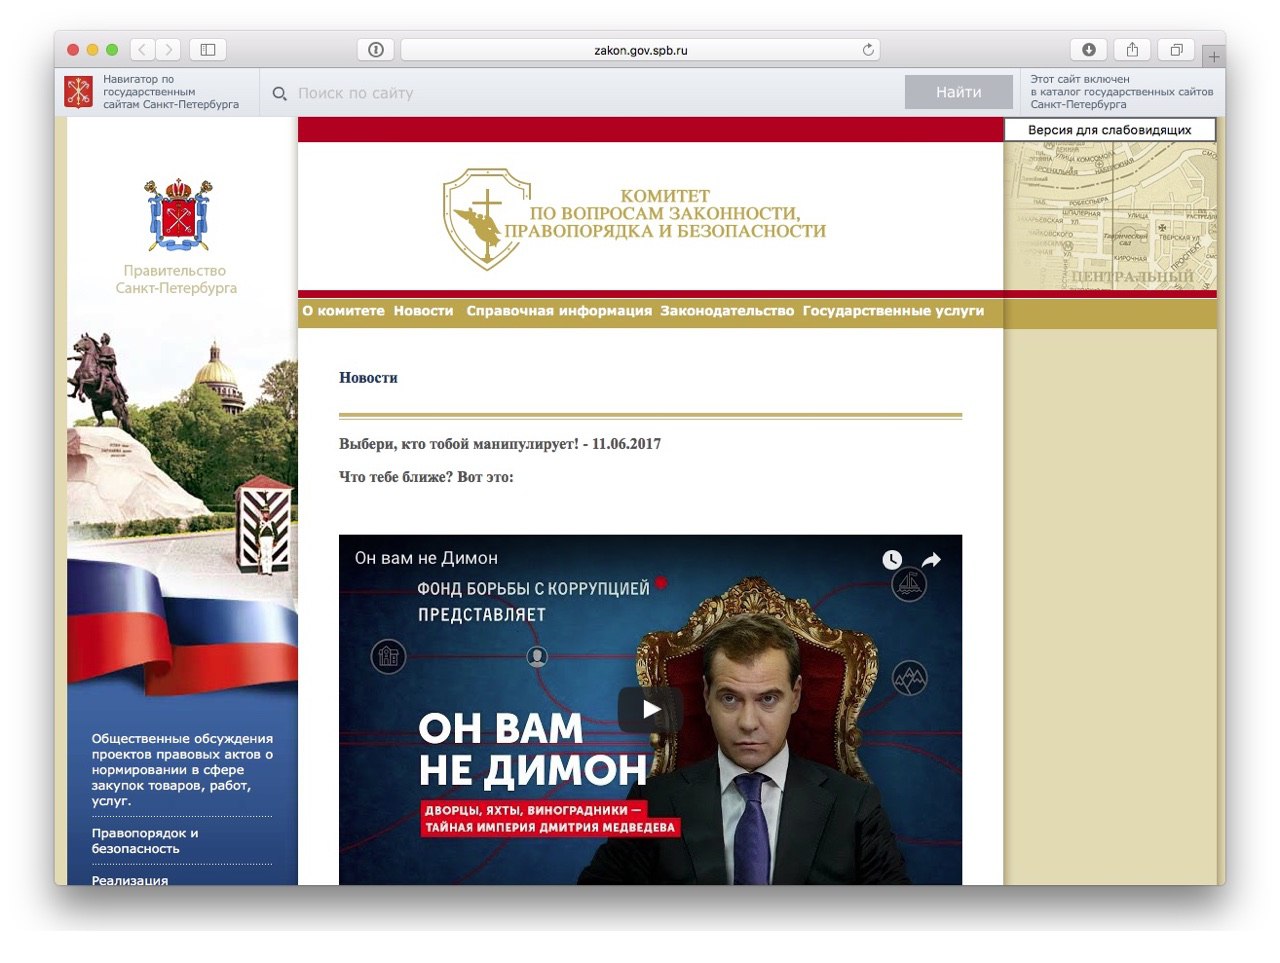
Task: Open the Новости menu item
Action: [423, 311]
